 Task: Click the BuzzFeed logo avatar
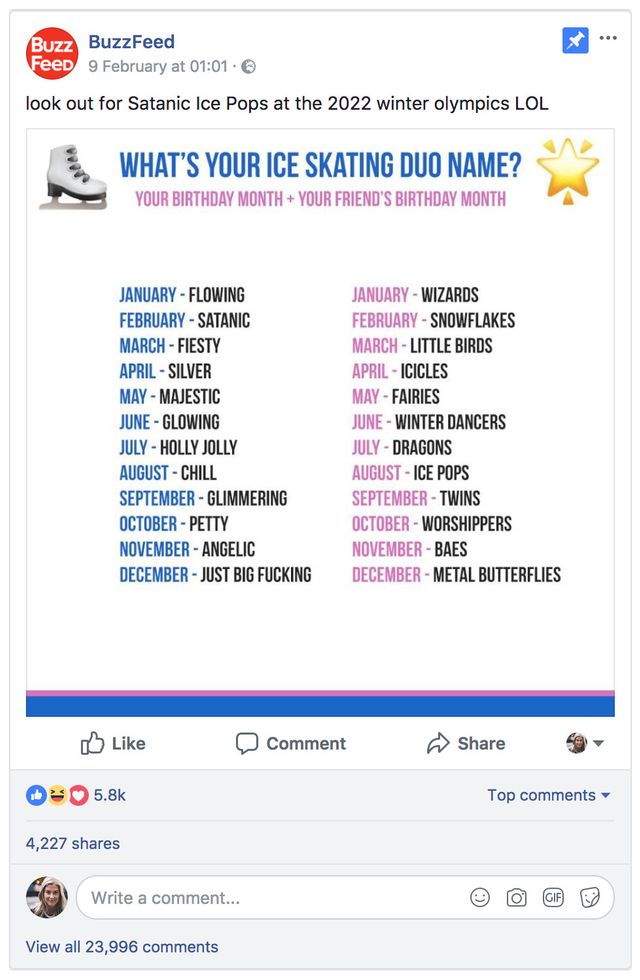(52, 53)
